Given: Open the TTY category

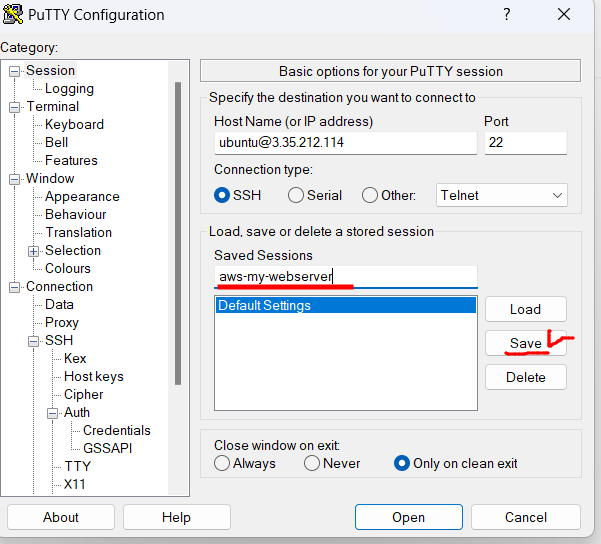Looking at the screenshot, I should pos(77,467).
